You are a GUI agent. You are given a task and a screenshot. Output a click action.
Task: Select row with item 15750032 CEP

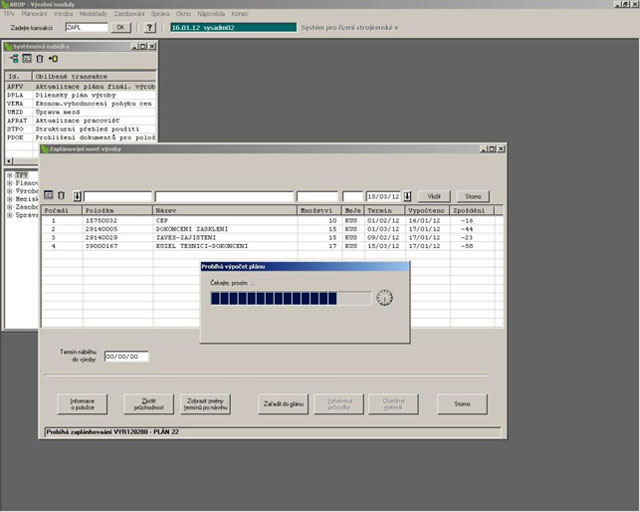(x=272, y=220)
